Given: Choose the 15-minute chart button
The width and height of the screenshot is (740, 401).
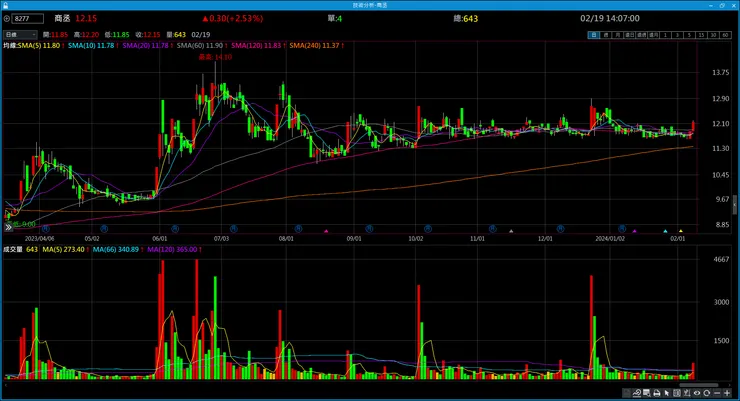Looking at the screenshot, I should coord(701,35).
